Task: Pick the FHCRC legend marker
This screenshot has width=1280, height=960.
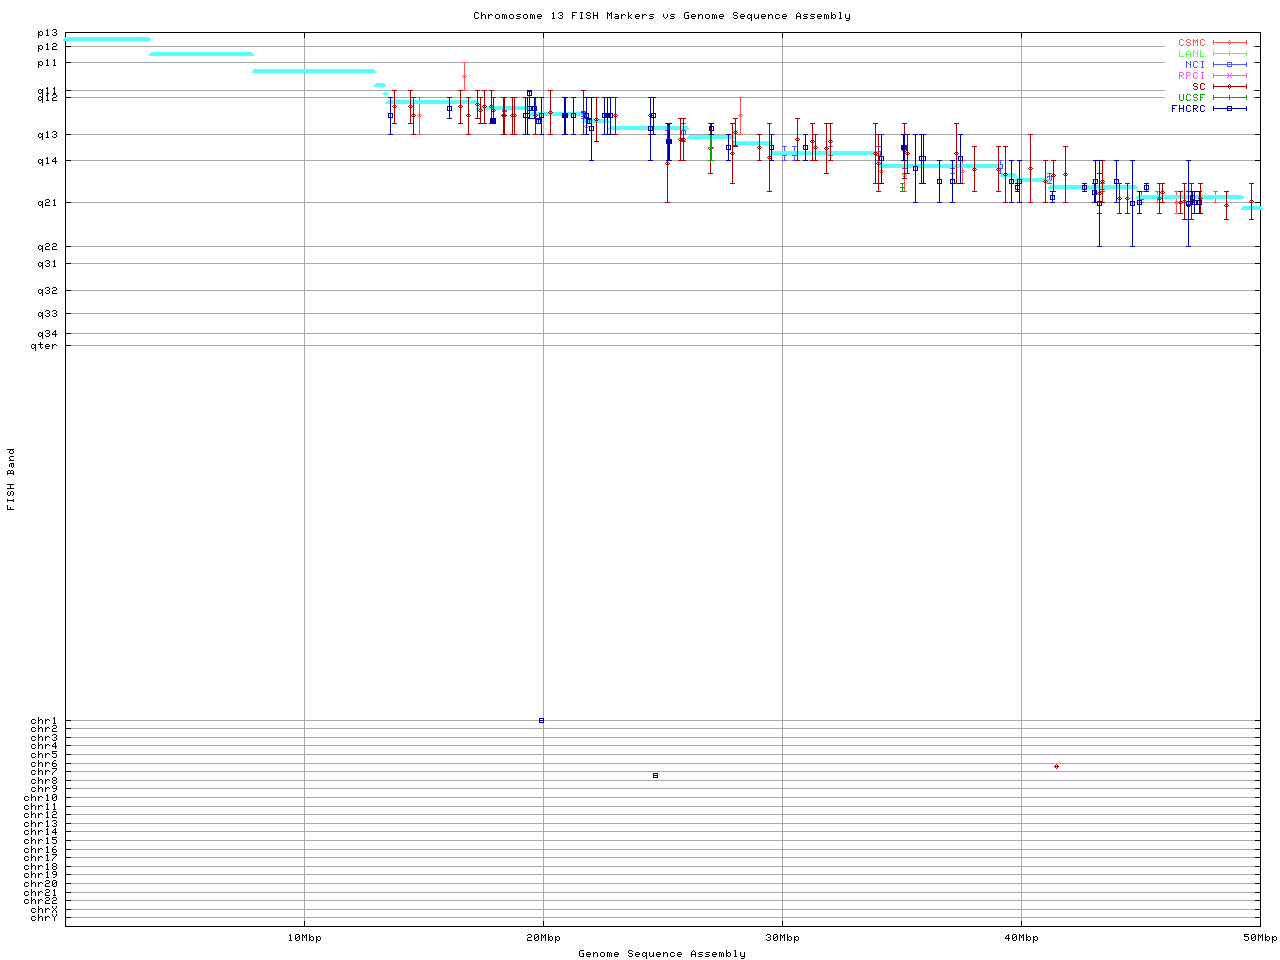Action: [x=1229, y=109]
